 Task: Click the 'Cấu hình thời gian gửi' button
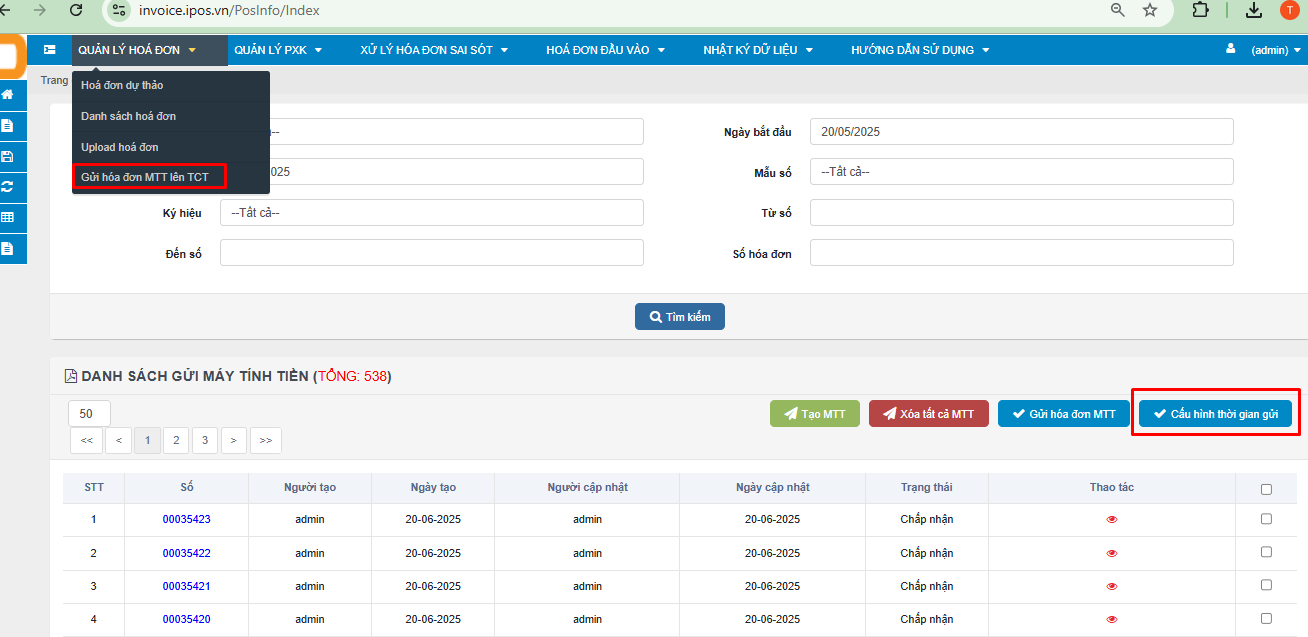[x=1215, y=414]
